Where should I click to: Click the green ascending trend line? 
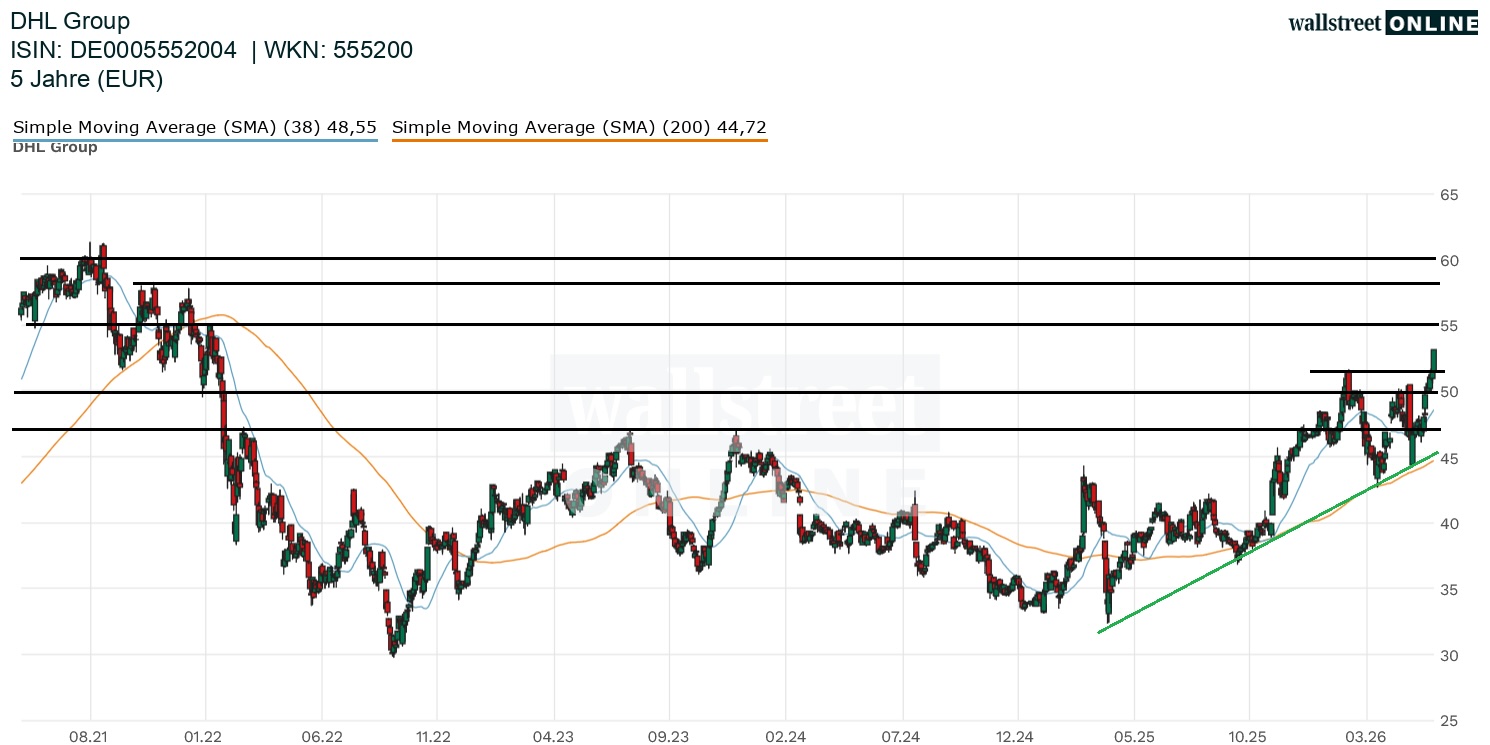point(1268,541)
